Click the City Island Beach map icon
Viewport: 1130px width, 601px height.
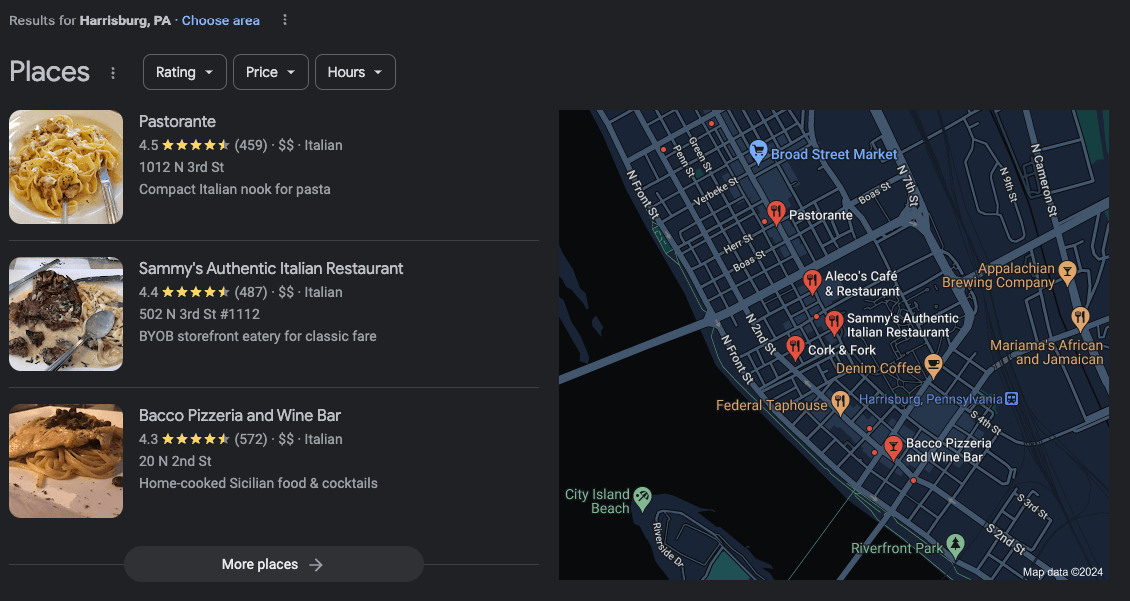pyautogui.click(x=642, y=499)
